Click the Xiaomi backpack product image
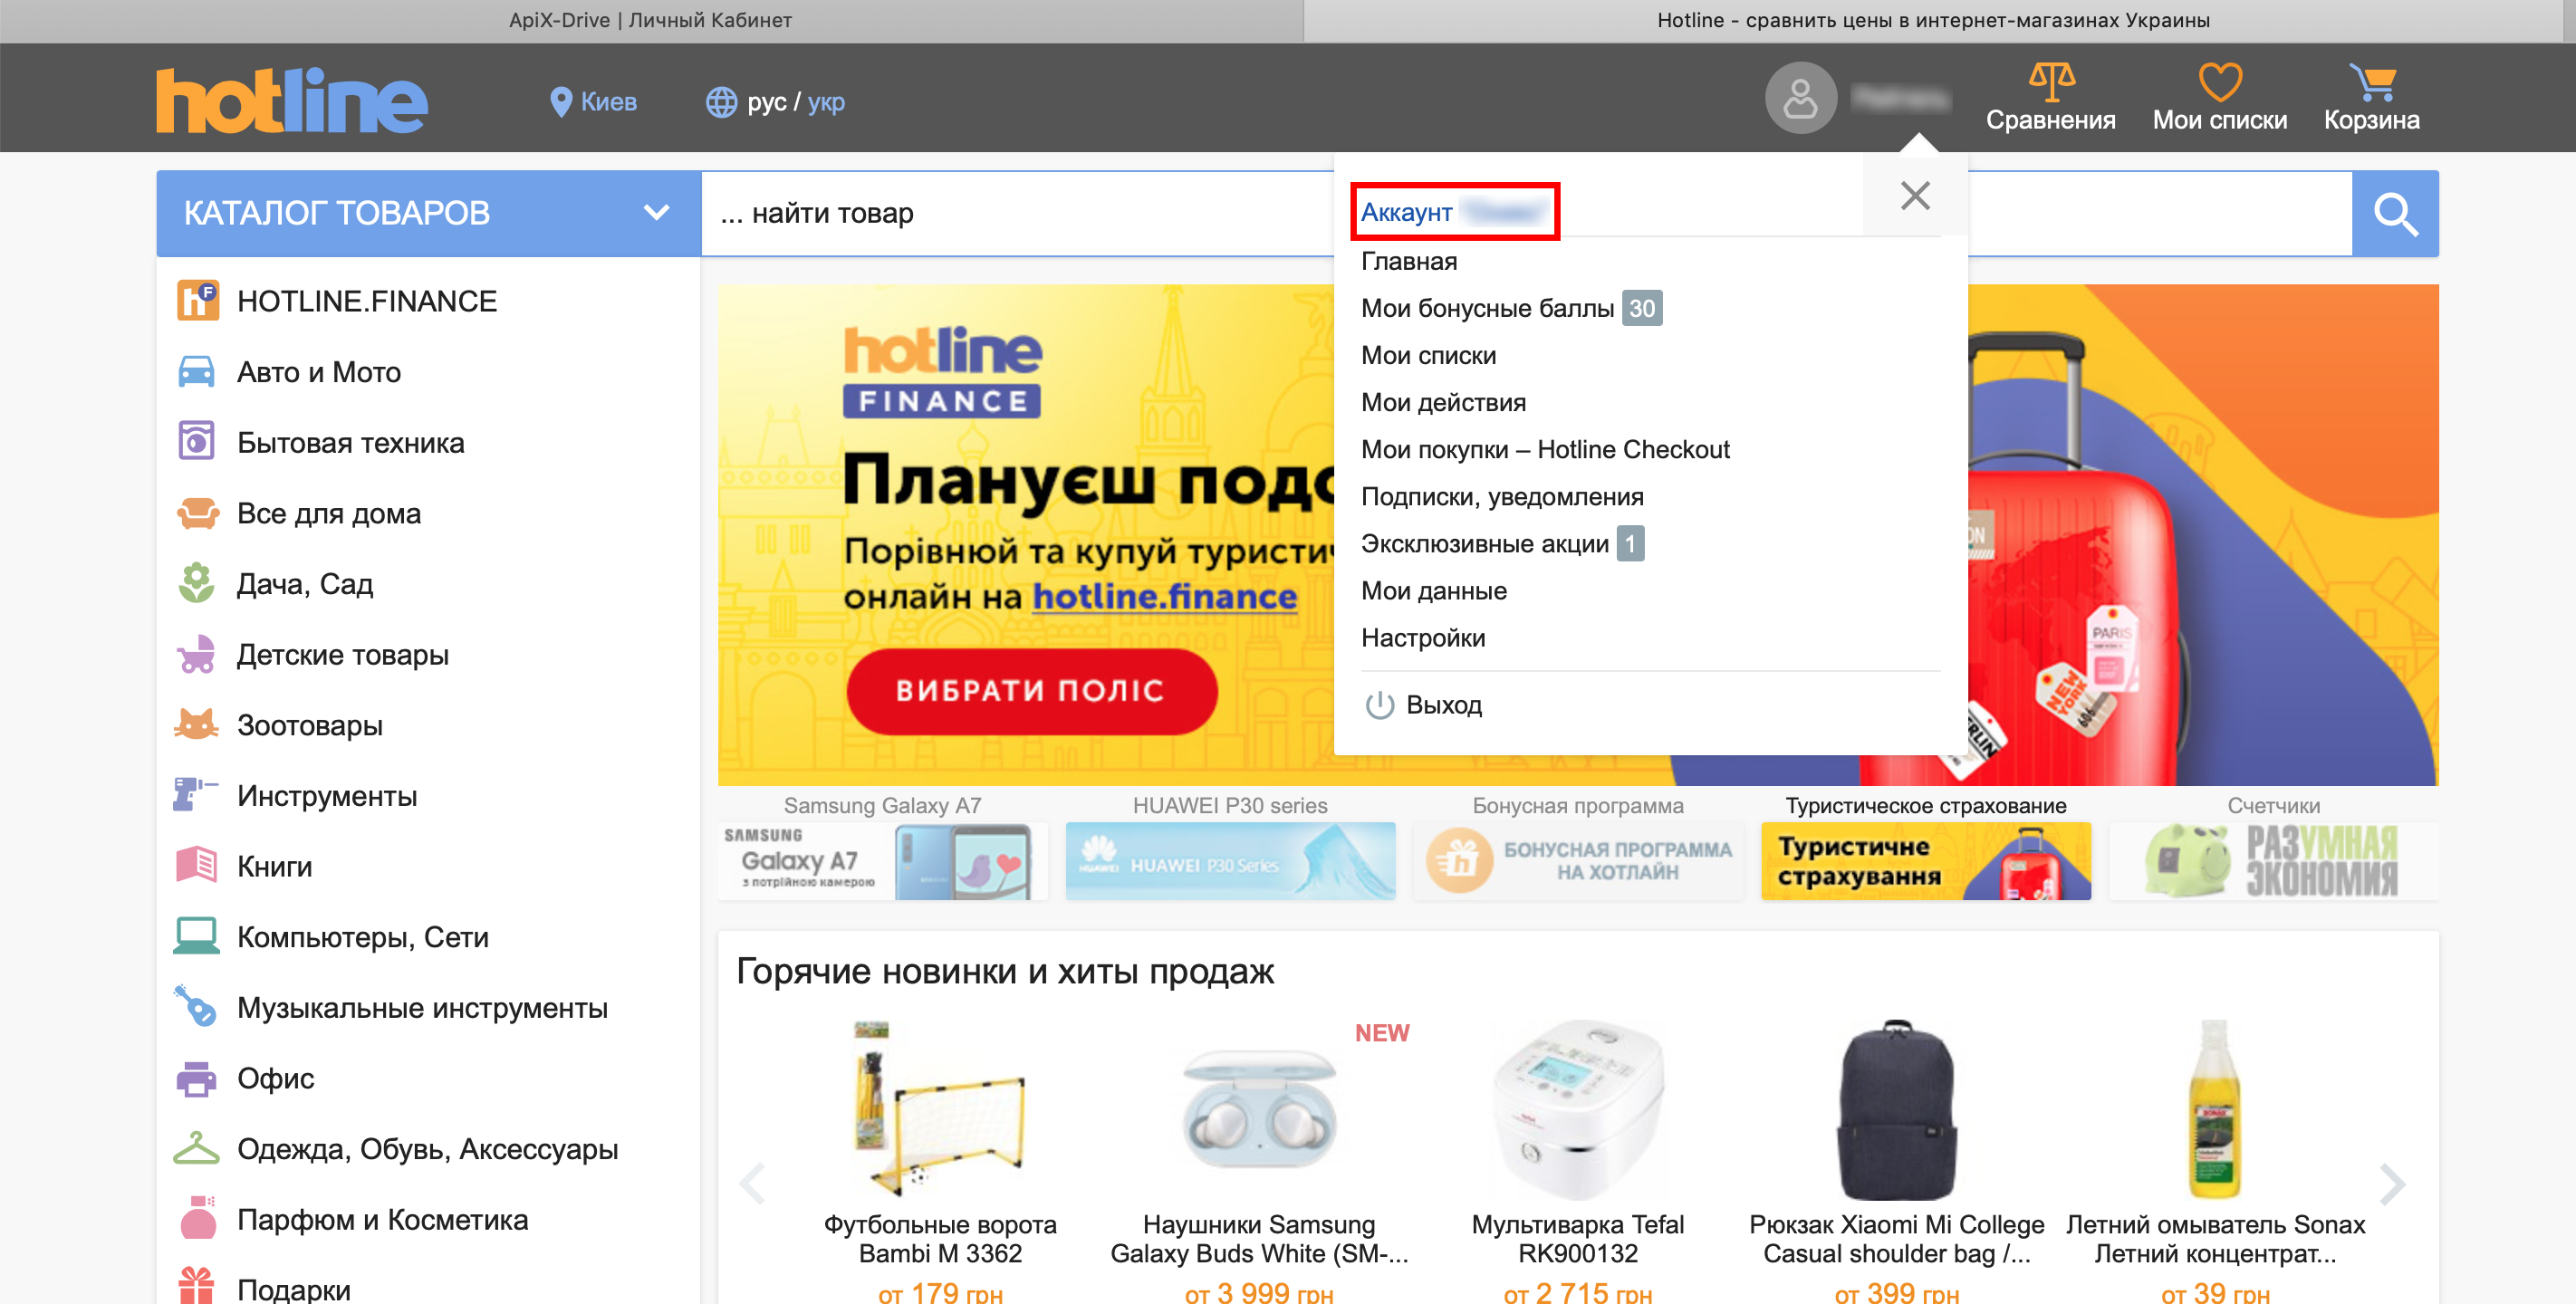 1896,1109
